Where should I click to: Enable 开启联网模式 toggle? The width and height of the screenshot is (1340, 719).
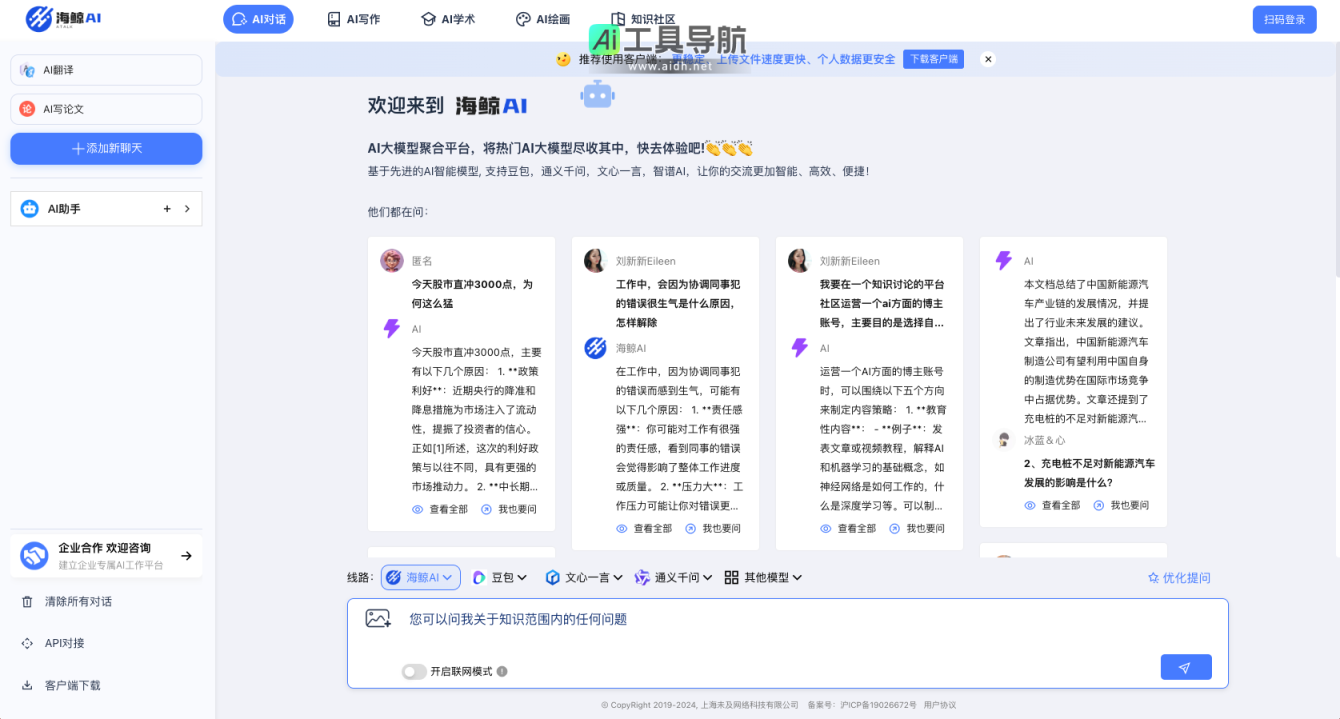click(x=413, y=671)
